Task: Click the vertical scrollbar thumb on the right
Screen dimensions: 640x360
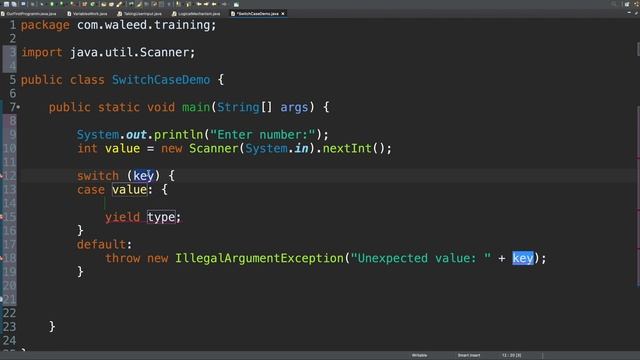Action: (x=638, y=49)
